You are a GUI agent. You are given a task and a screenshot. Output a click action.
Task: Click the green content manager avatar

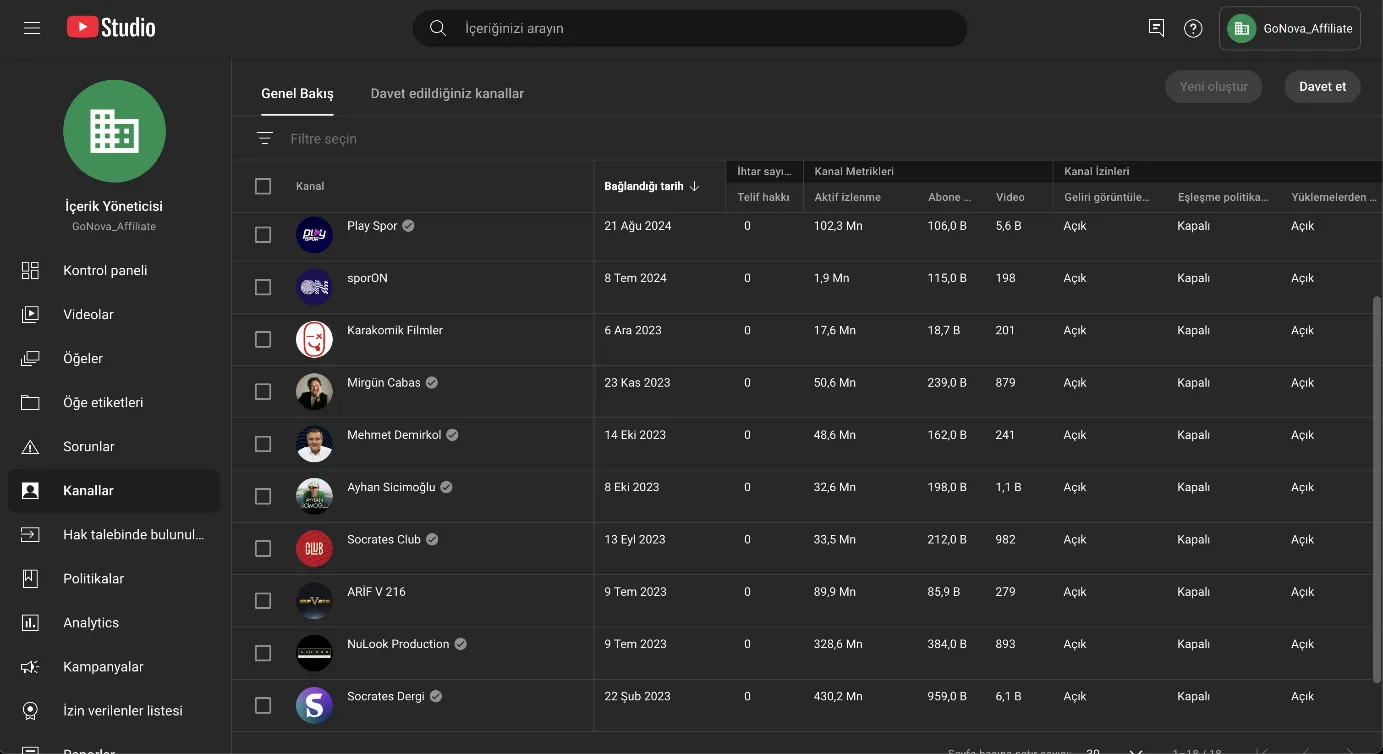tap(114, 132)
